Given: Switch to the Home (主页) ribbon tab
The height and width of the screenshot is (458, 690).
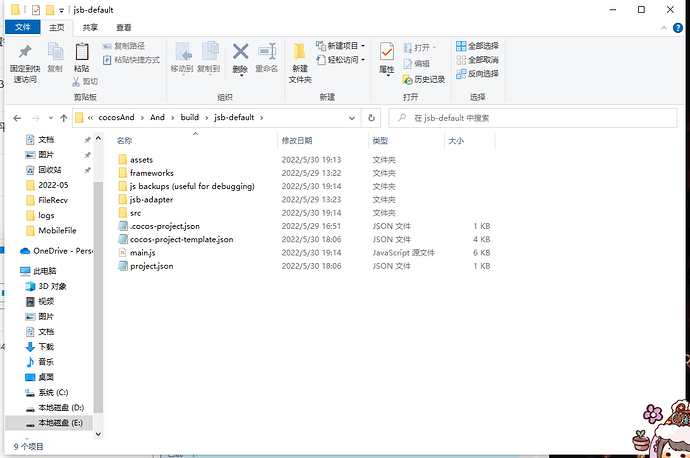Looking at the screenshot, I should coord(57,27).
